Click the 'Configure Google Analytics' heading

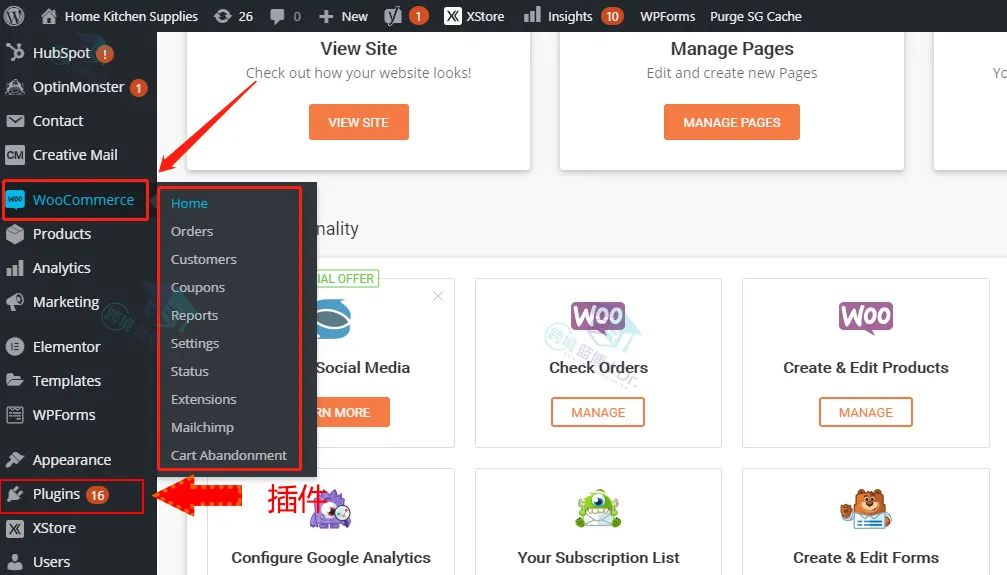(331, 558)
